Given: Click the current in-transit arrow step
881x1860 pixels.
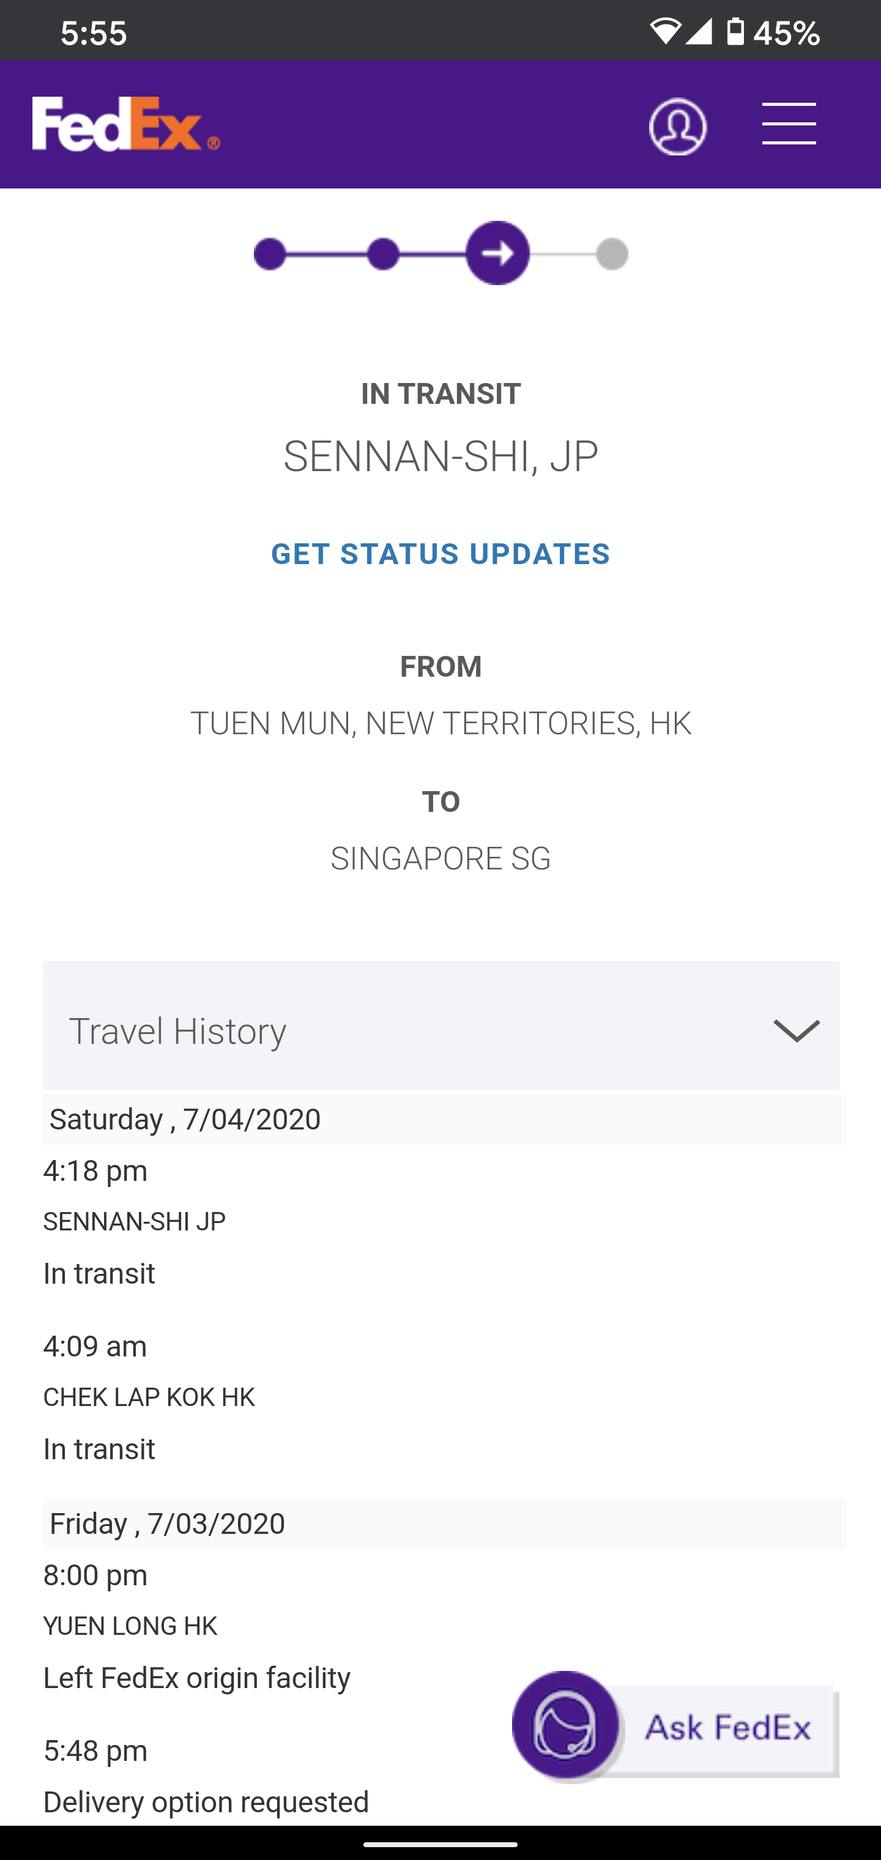Looking at the screenshot, I should [498, 253].
